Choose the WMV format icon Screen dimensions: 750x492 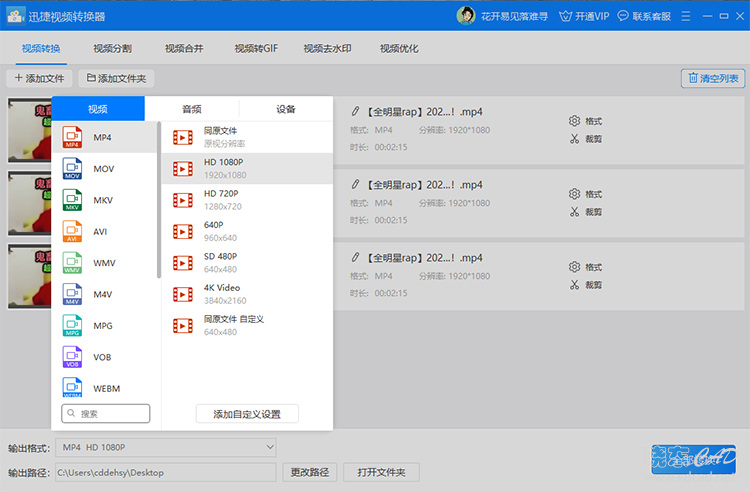point(72,263)
